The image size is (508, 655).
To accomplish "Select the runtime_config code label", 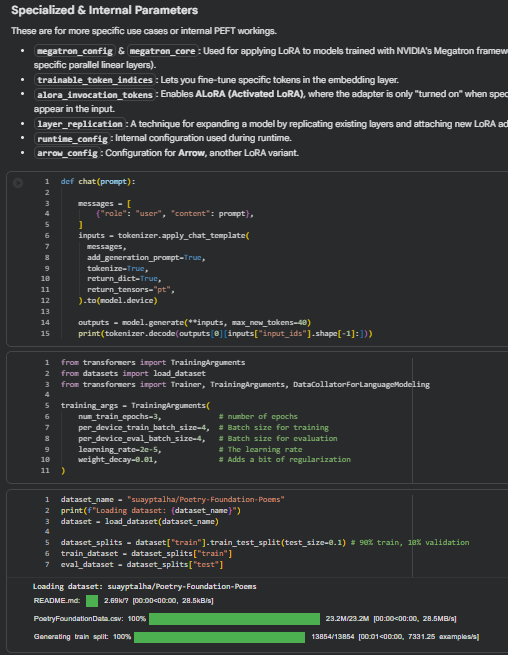I will click(72, 139).
